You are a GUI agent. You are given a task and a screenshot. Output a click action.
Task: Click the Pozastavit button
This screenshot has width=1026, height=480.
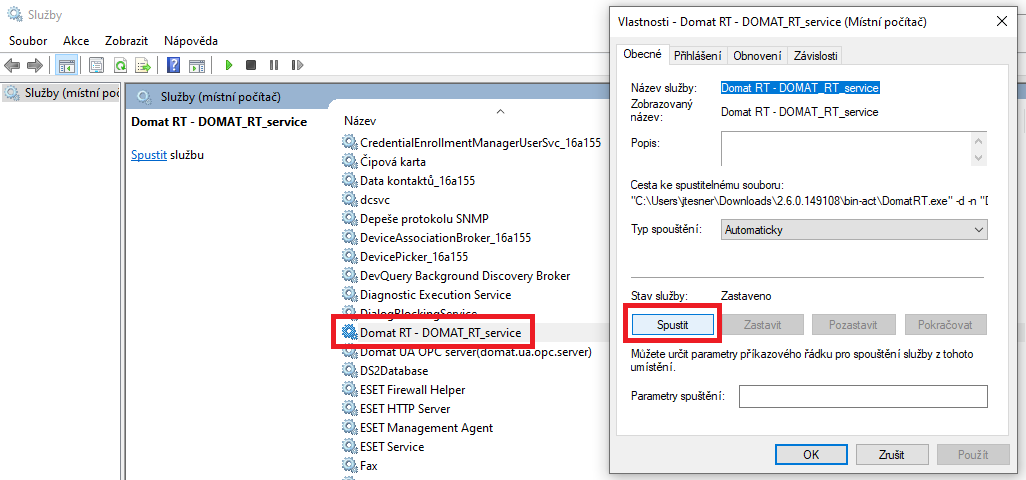coord(853,324)
